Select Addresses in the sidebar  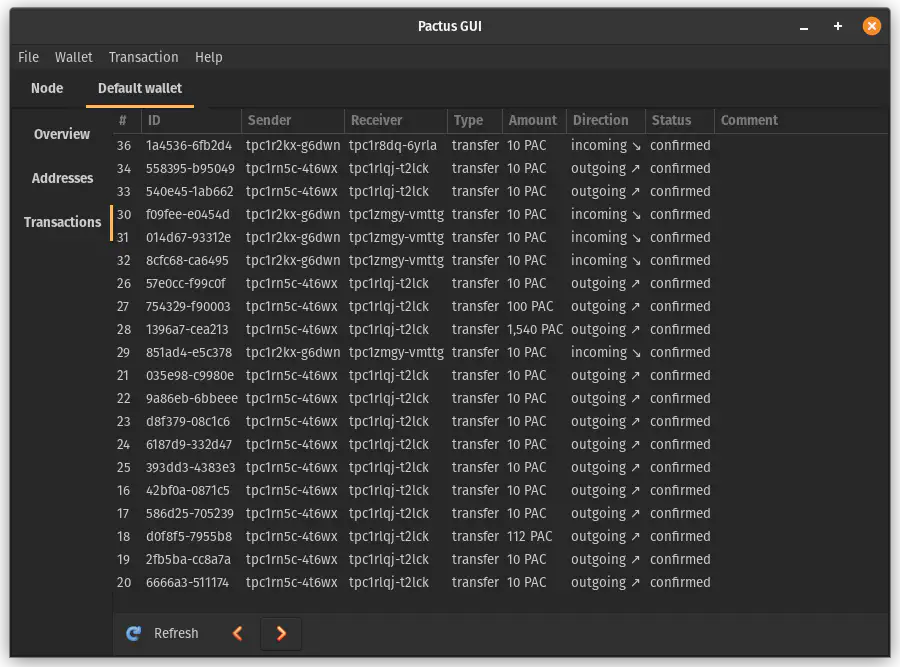point(62,178)
